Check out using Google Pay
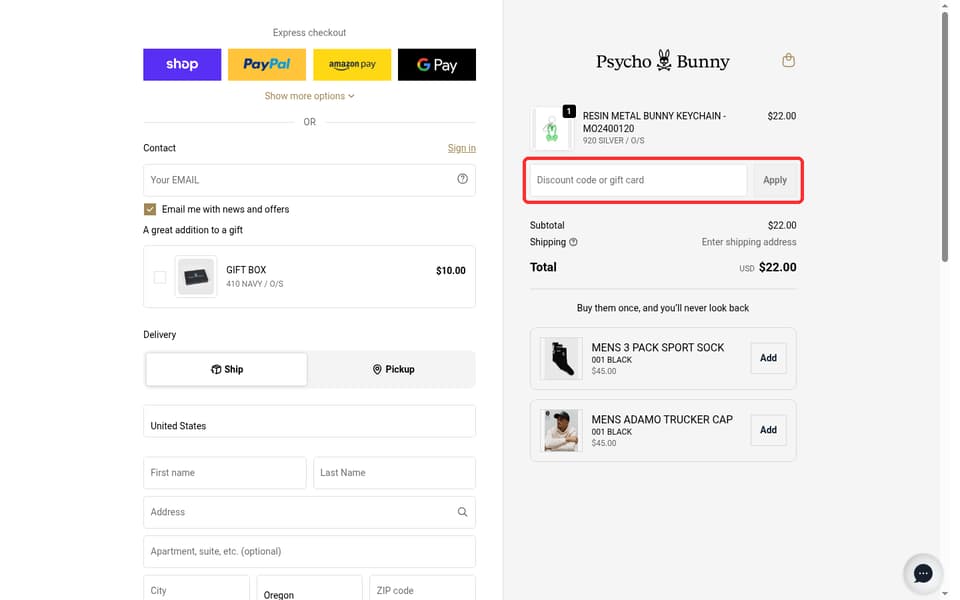Image resolution: width=960 pixels, height=600 pixels. pos(437,64)
